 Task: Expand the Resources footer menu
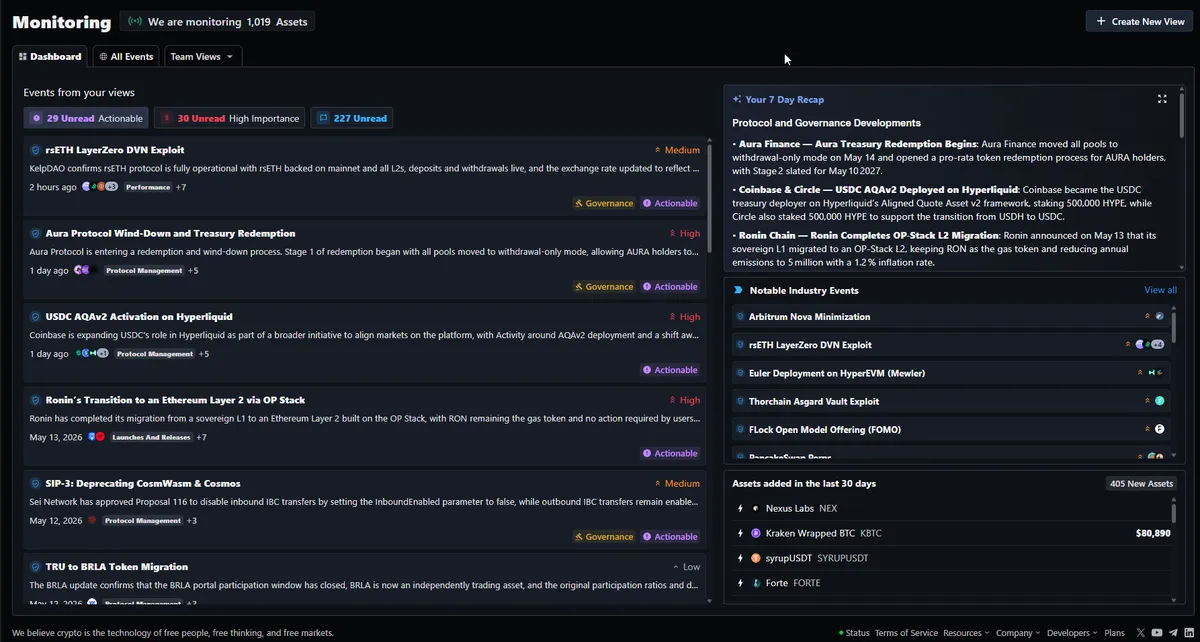point(966,633)
